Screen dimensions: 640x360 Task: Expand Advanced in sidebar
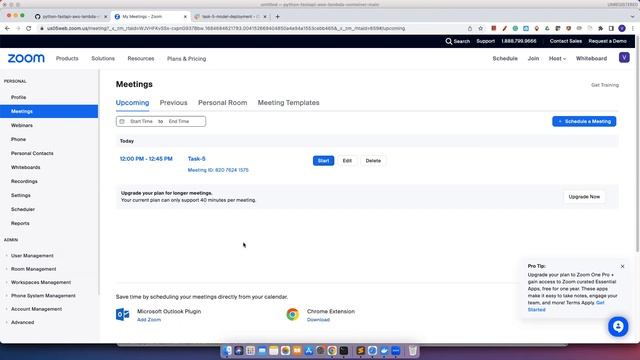tap(22, 322)
